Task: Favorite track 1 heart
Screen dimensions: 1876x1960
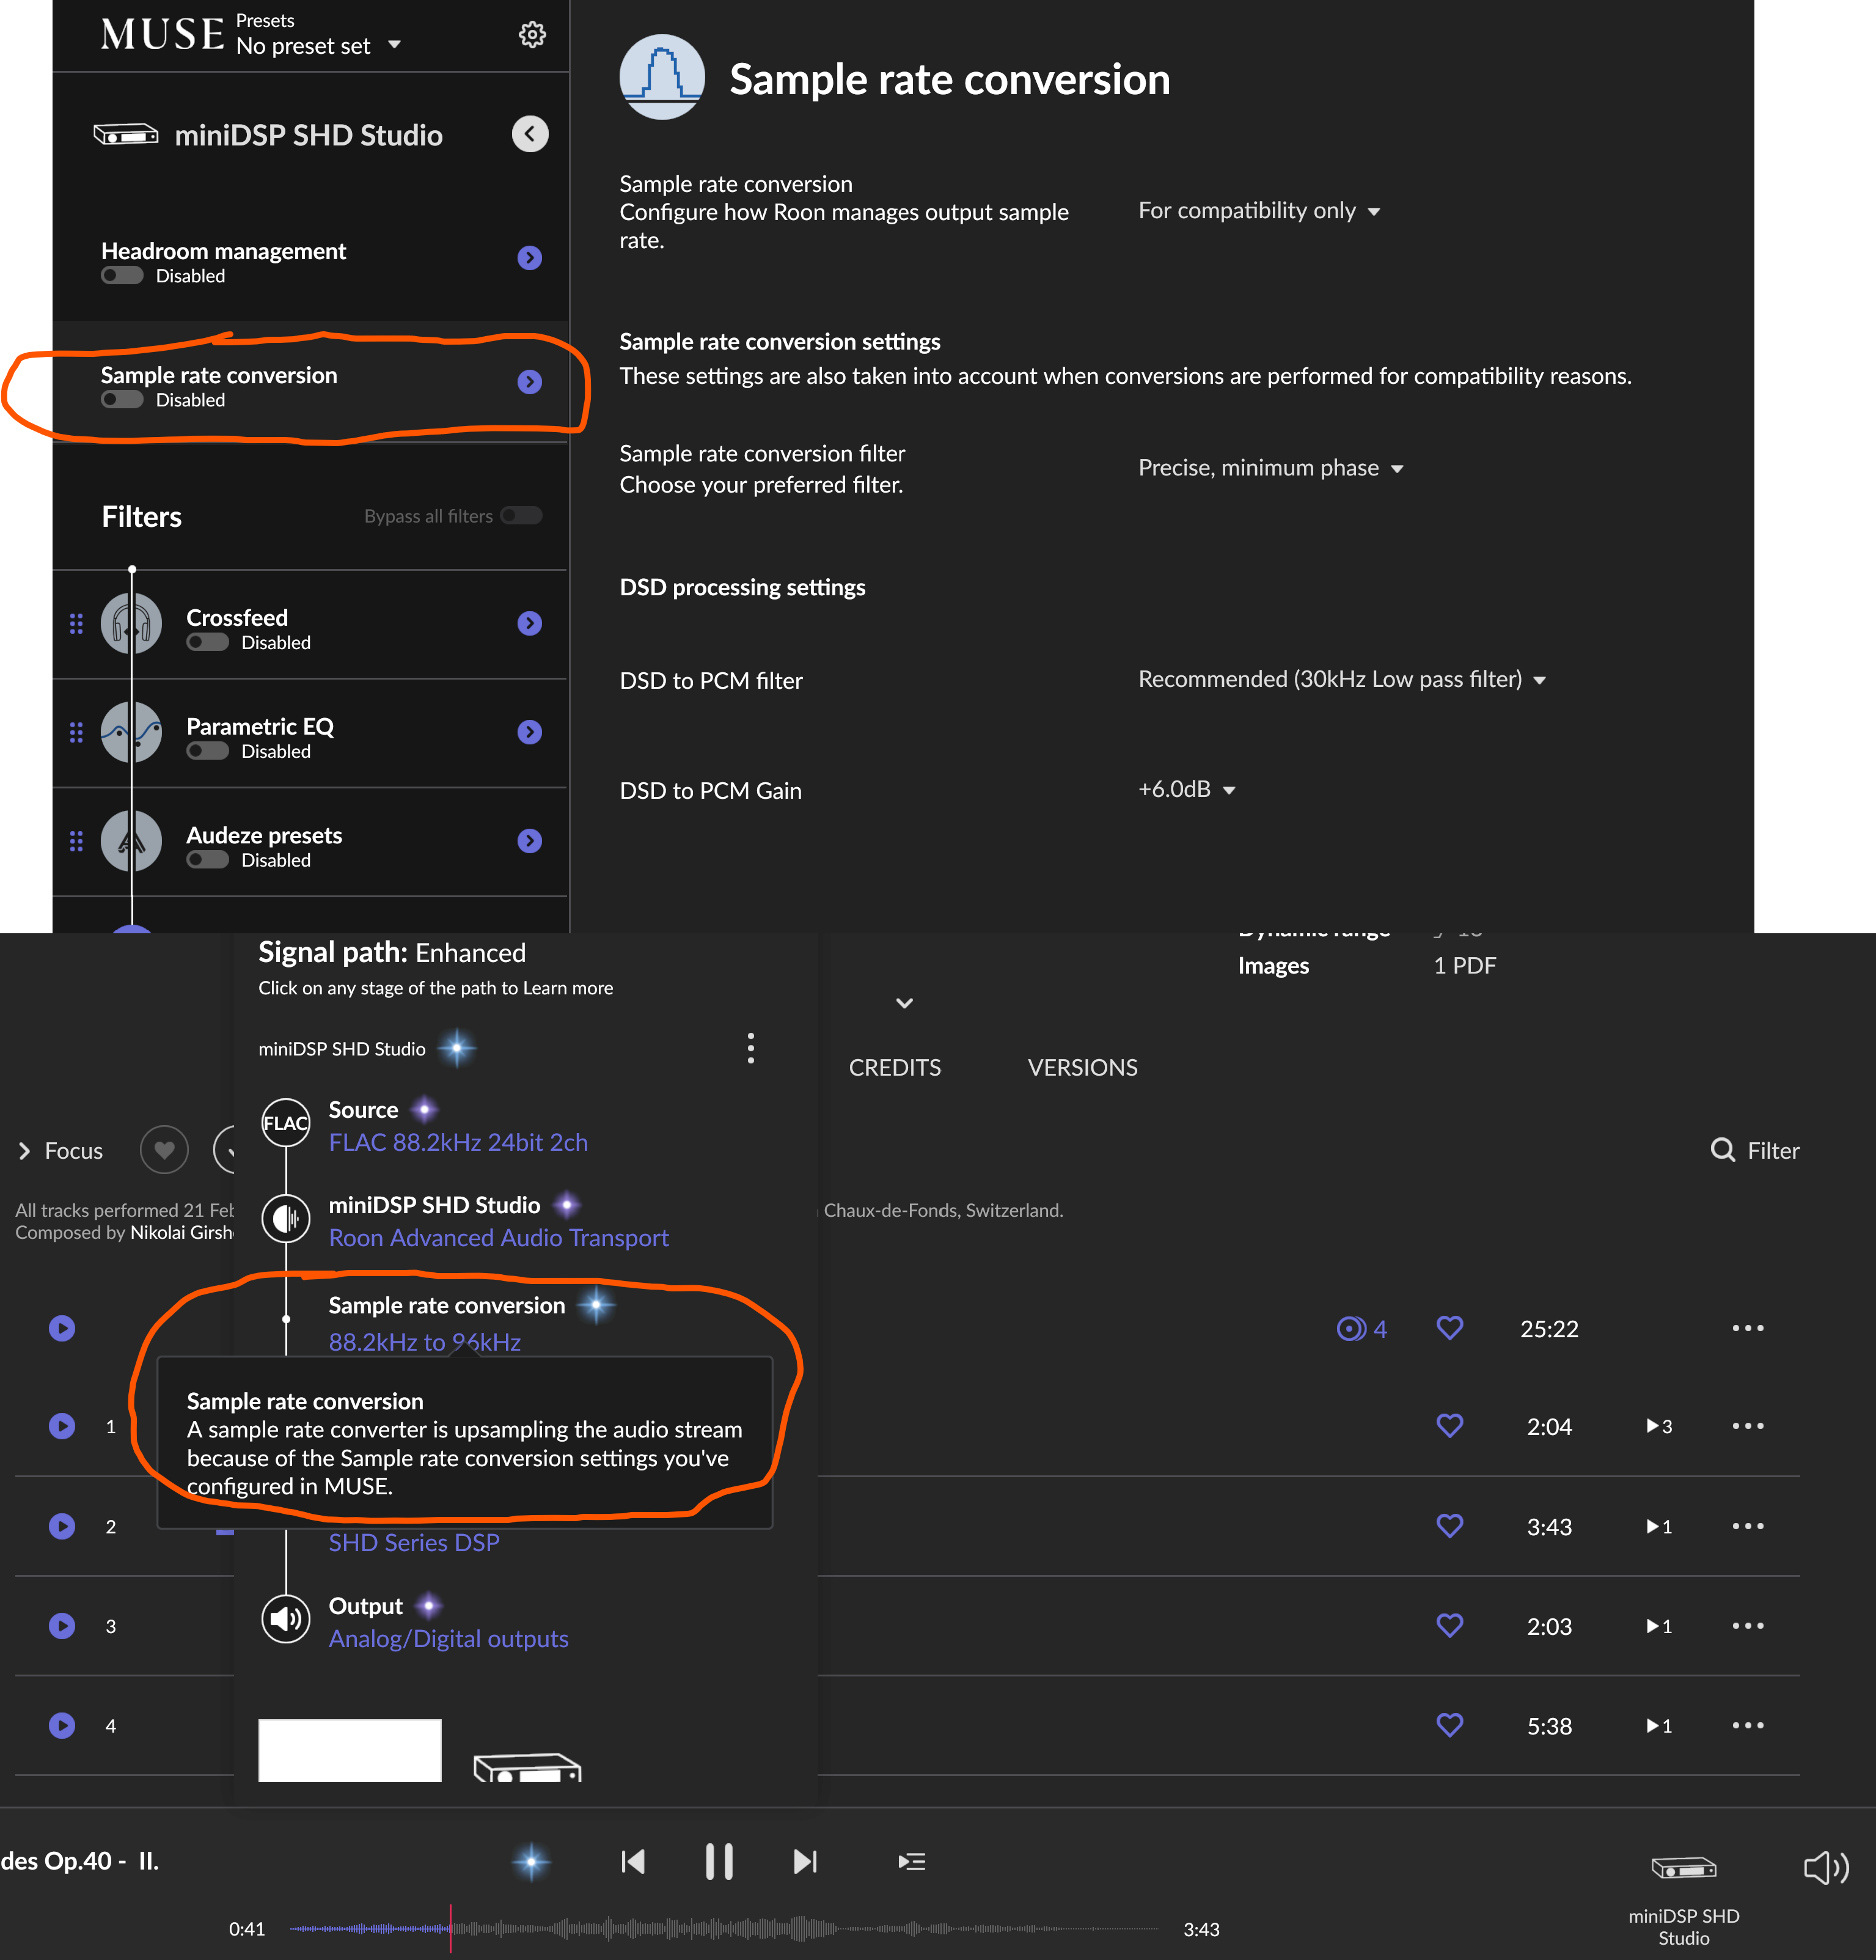Action: (1450, 1426)
